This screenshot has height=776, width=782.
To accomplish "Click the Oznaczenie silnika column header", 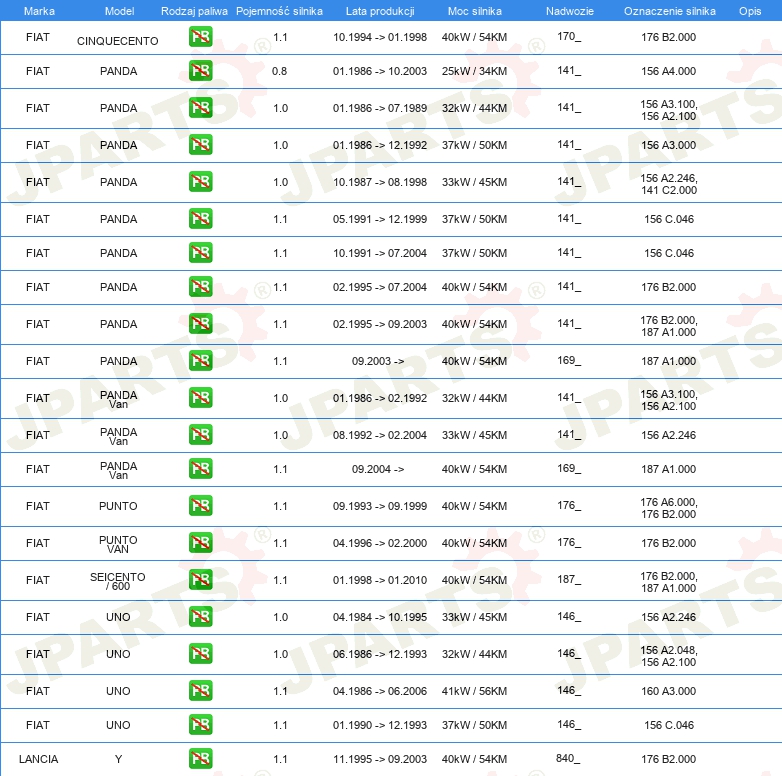I will (669, 11).
